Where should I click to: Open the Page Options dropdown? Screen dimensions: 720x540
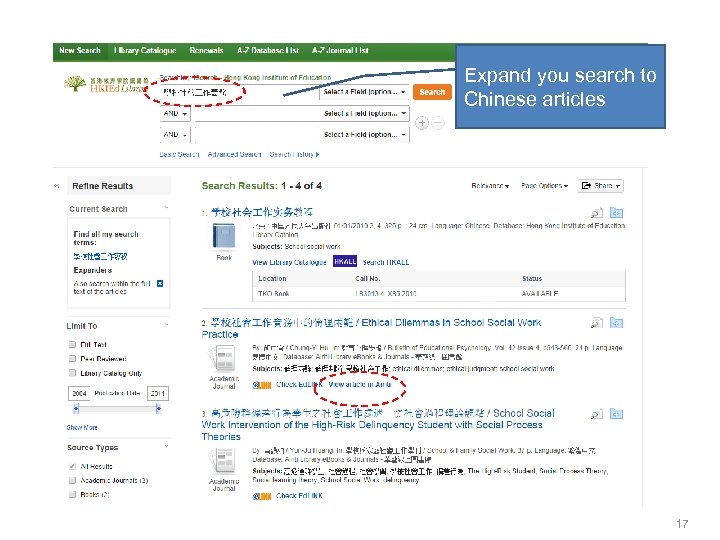tap(545, 186)
